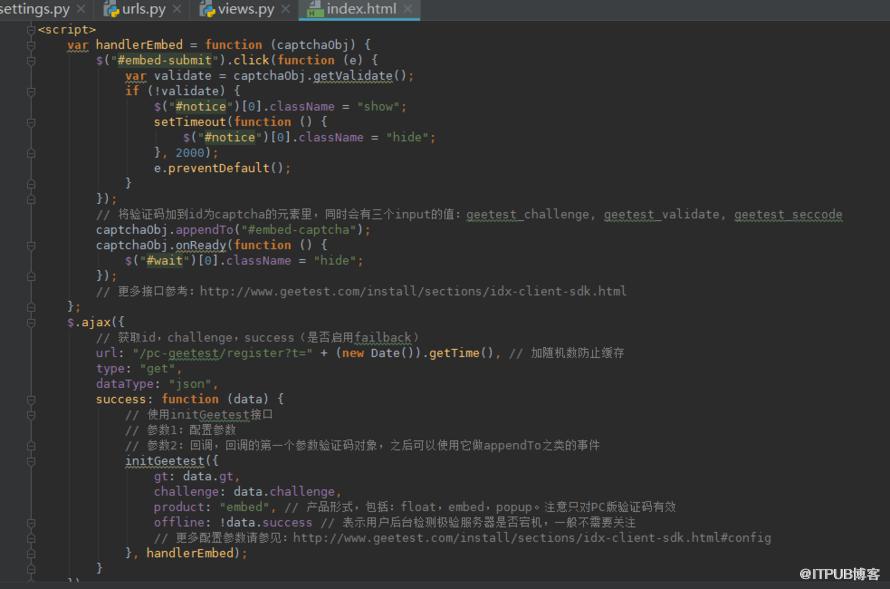Open the geetest idx-client-sdk.html#config link
The width and height of the screenshot is (890, 589).
pyautogui.click(x=532, y=538)
